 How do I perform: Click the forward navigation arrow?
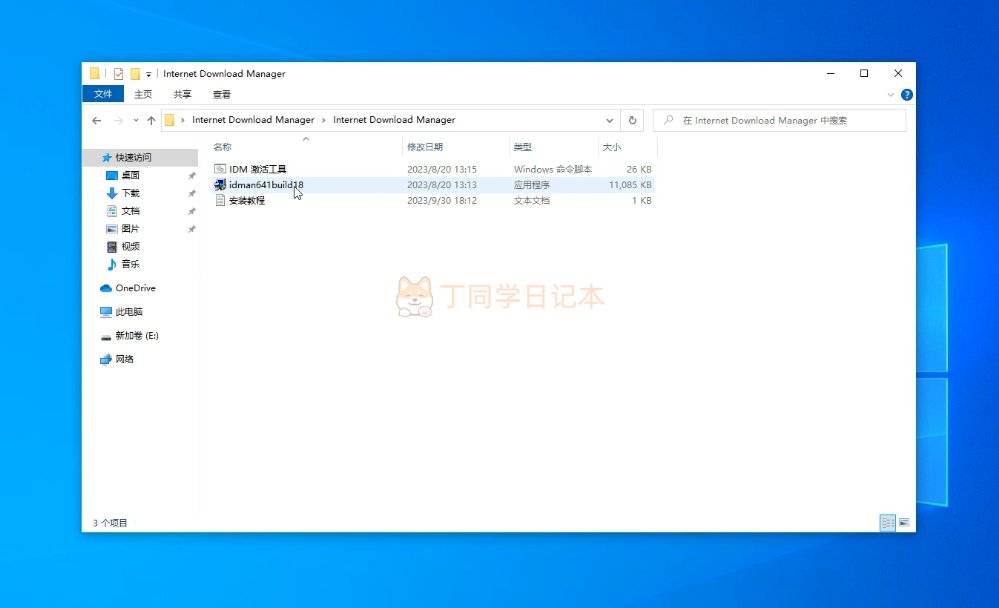pyautogui.click(x=119, y=120)
